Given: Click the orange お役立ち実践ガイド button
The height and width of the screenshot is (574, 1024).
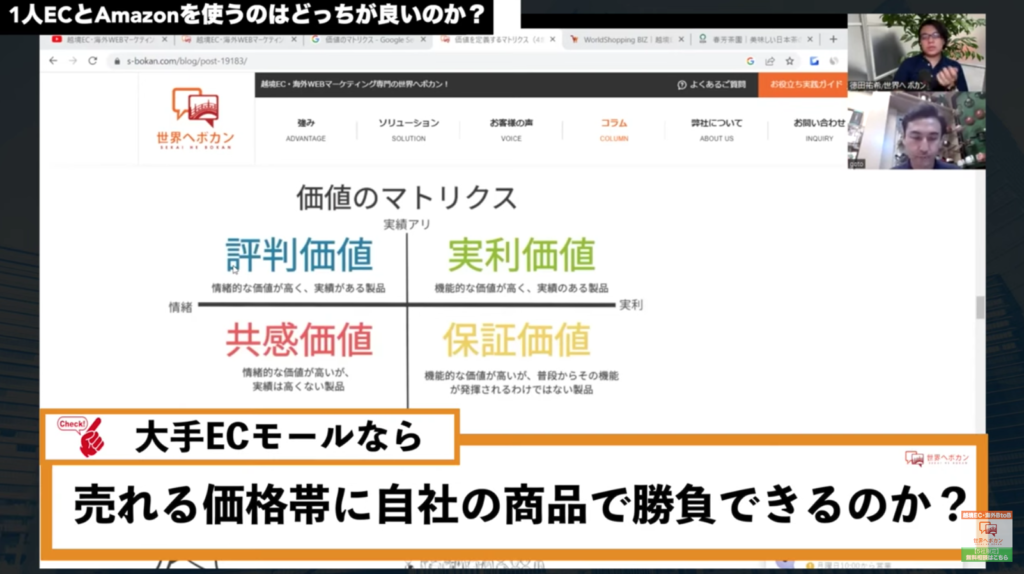Looking at the screenshot, I should pyautogui.click(x=803, y=85).
